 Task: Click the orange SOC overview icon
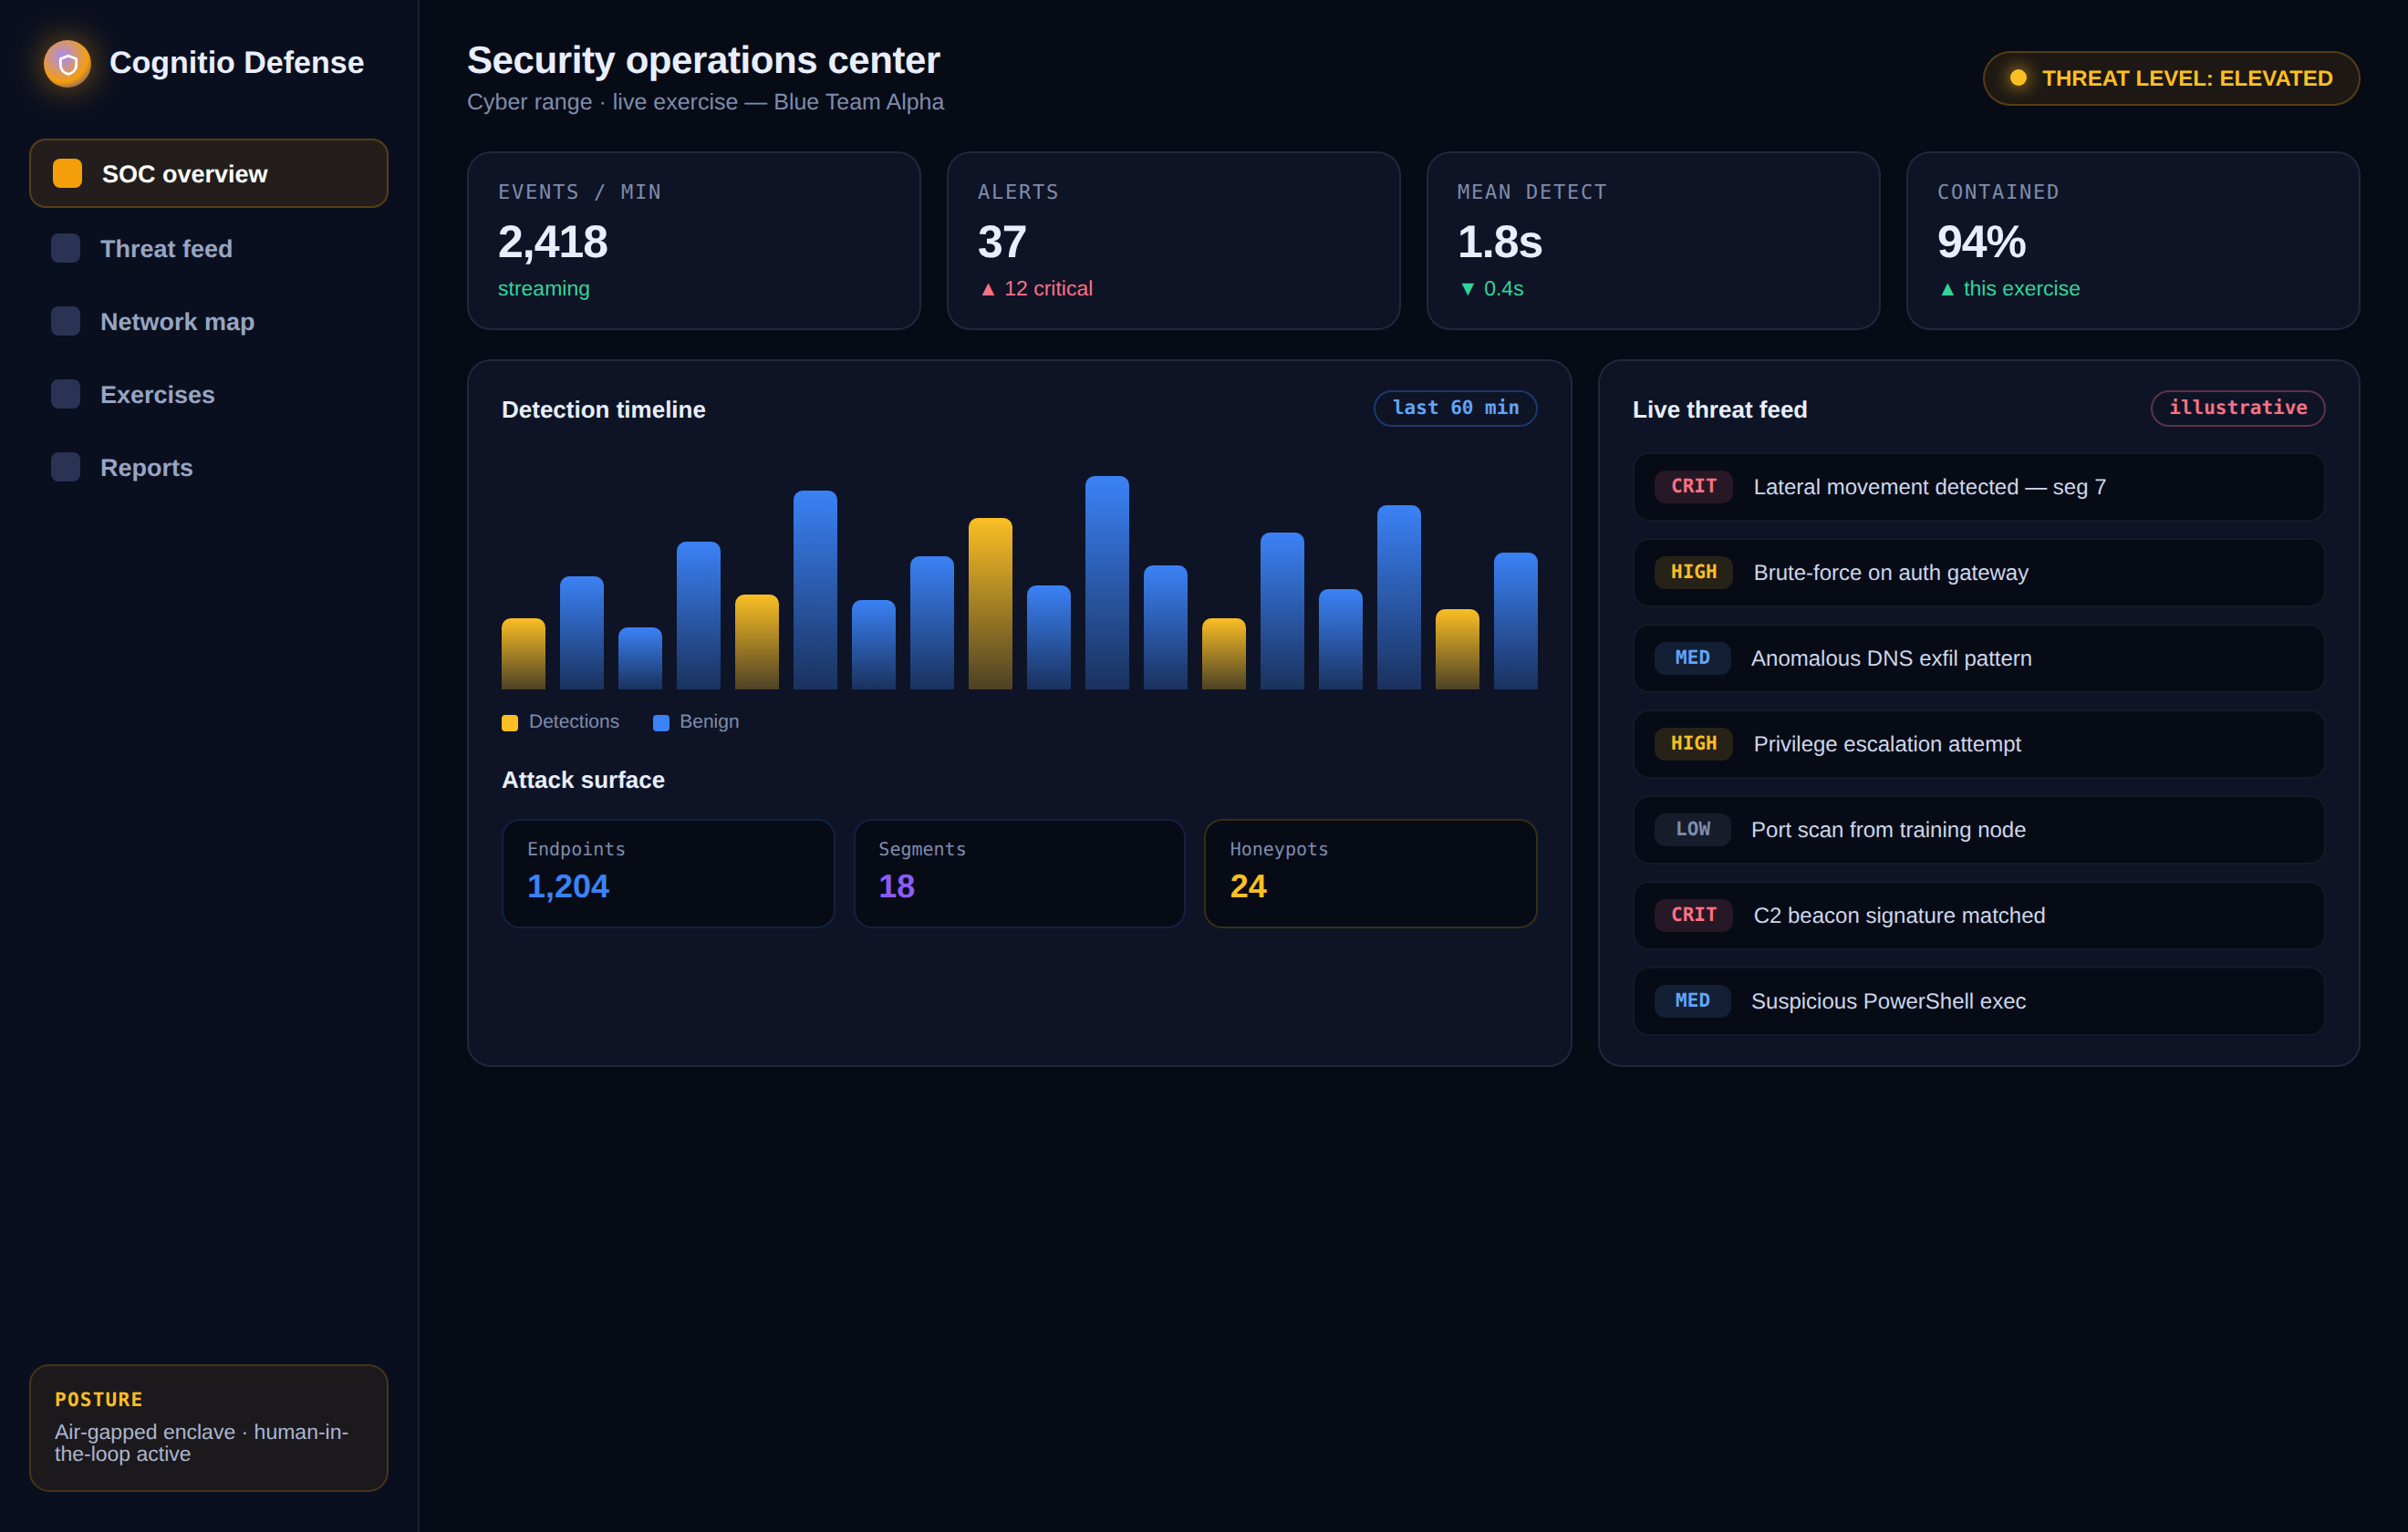pos(67,173)
